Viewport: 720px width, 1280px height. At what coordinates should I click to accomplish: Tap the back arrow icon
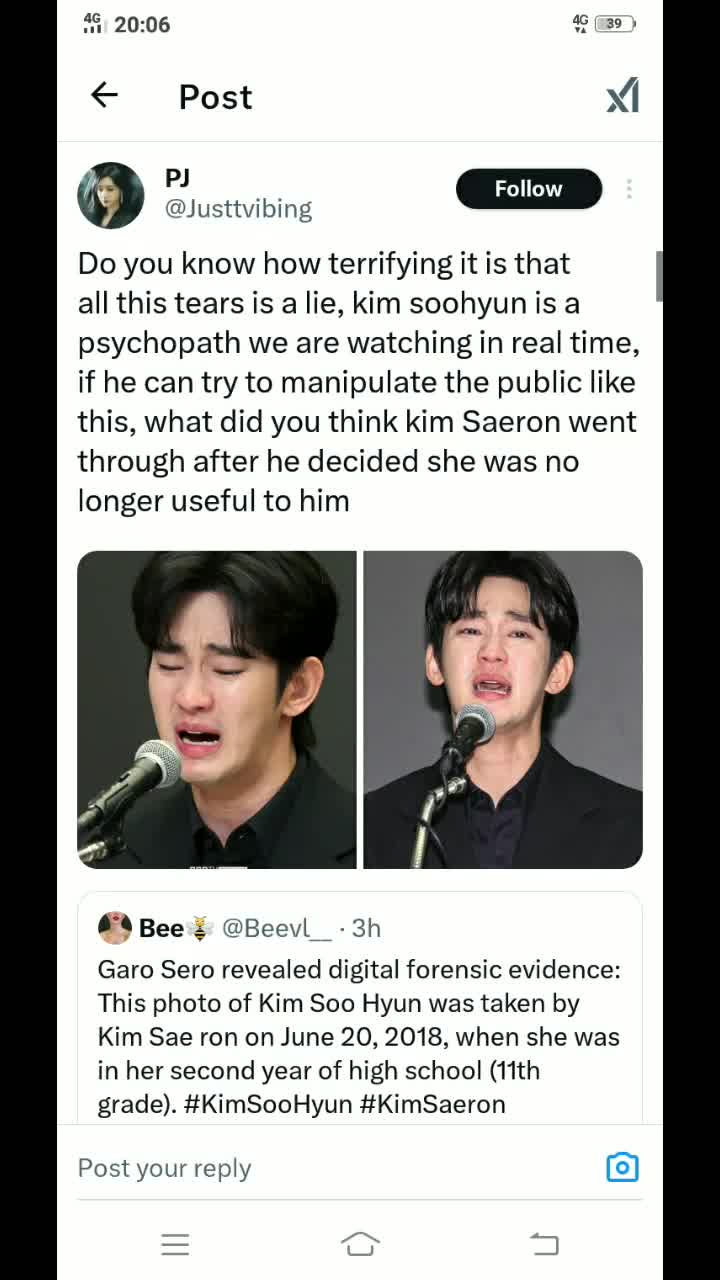point(104,95)
